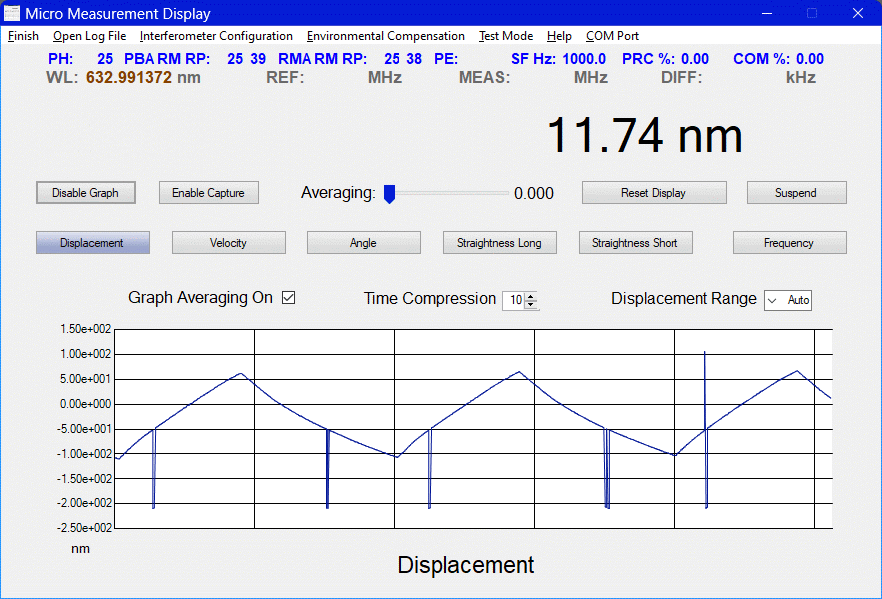Image resolution: width=882 pixels, height=599 pixels.
Task: Suspend the measurement with Suspend button
Action: pyautogui.click(x=796, y=193)
